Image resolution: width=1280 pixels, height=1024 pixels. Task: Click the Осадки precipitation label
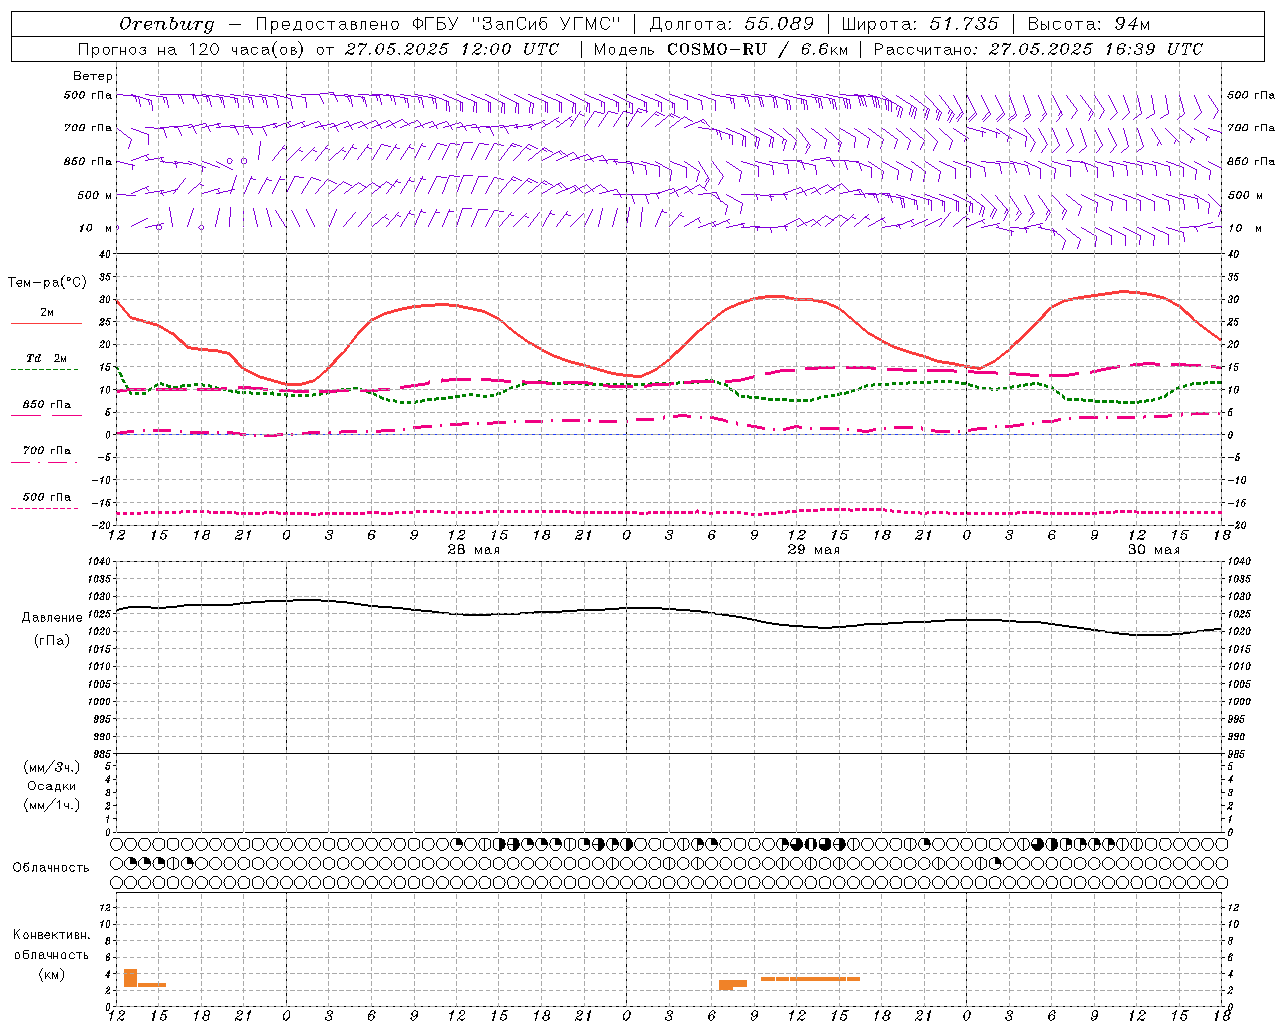click(x=51, y=787)
